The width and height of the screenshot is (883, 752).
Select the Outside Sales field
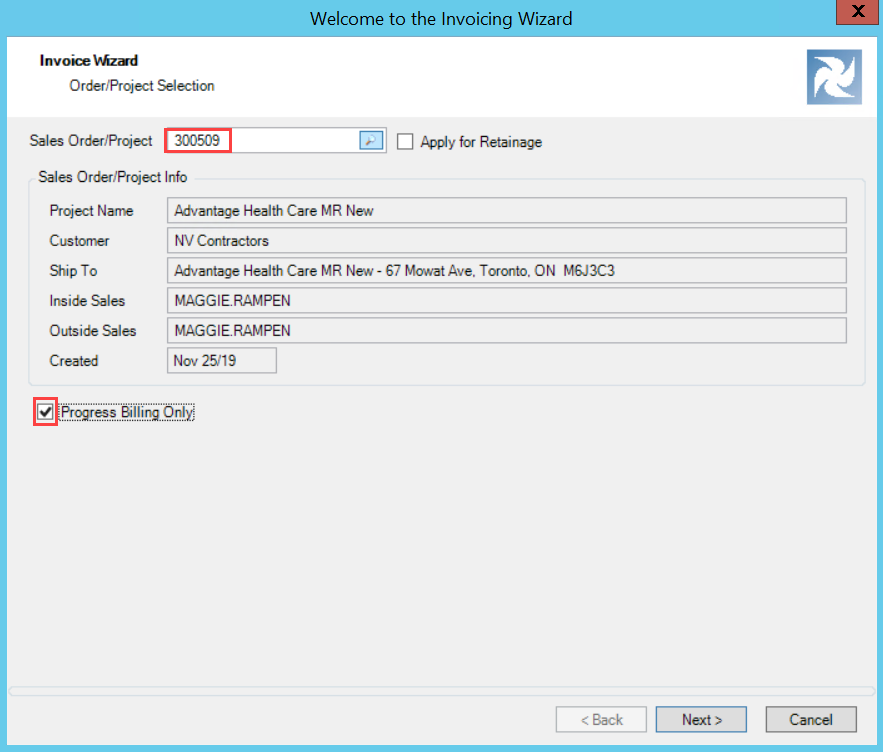click(506, 331)
